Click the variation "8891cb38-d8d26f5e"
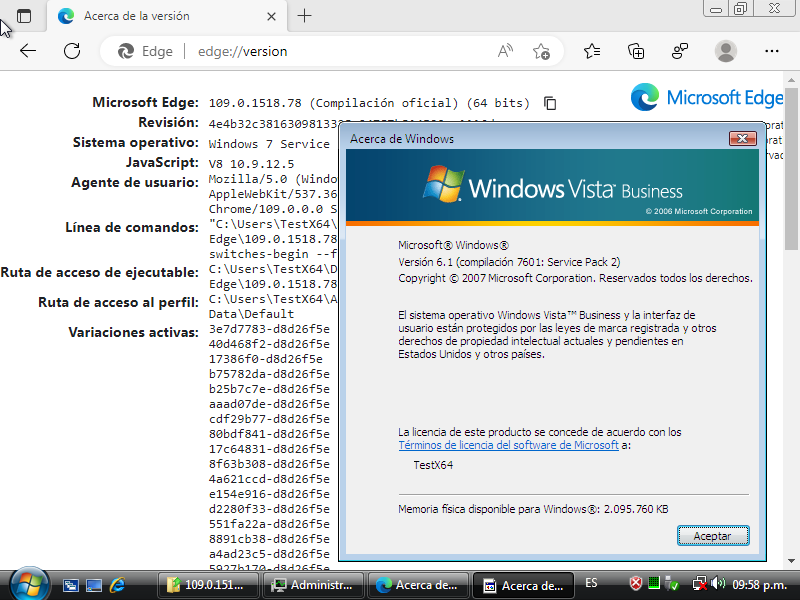 (x=269, y=539)
